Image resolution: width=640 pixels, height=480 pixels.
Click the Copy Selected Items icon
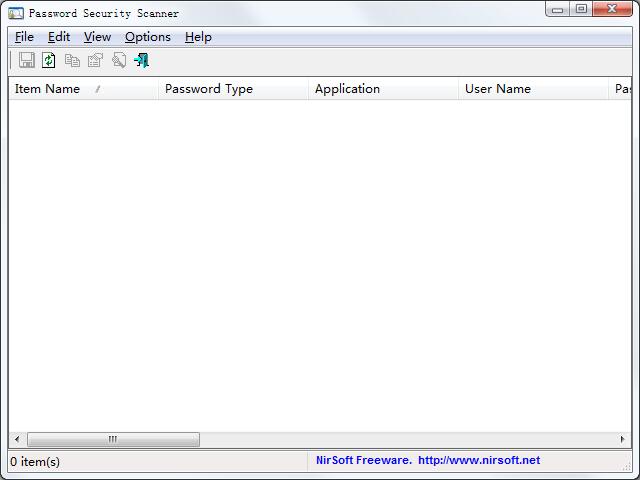[x=72, y=60]
